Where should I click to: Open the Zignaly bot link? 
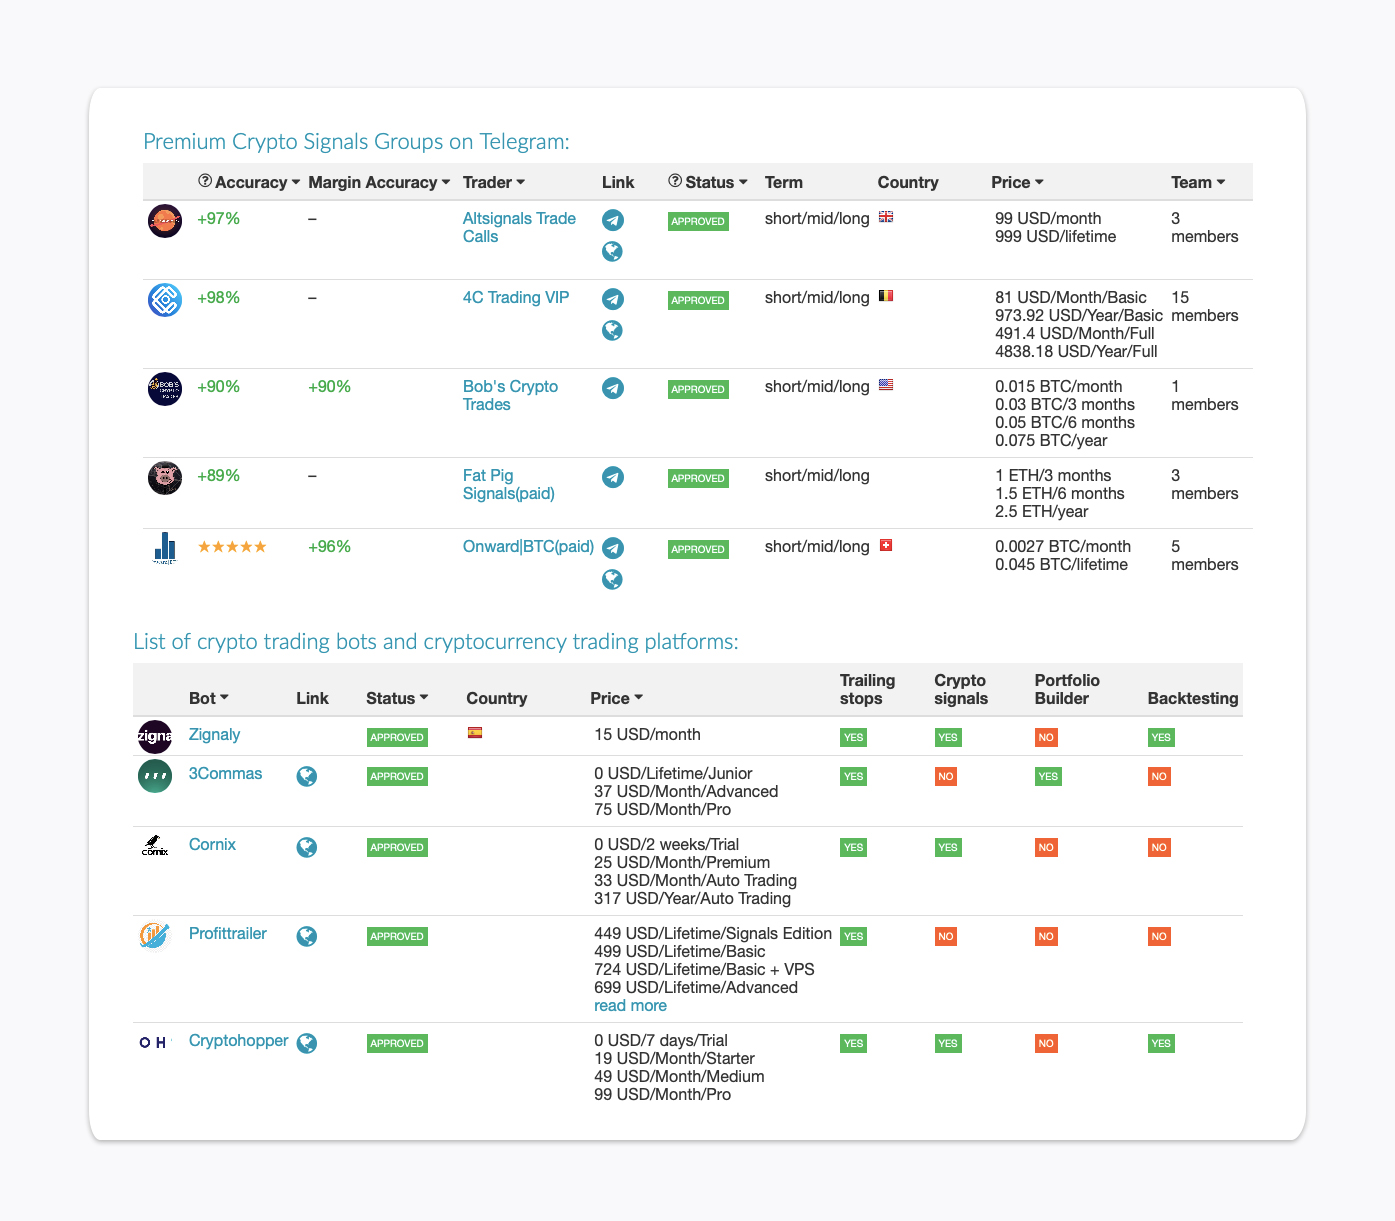click(x=214, y=734)
